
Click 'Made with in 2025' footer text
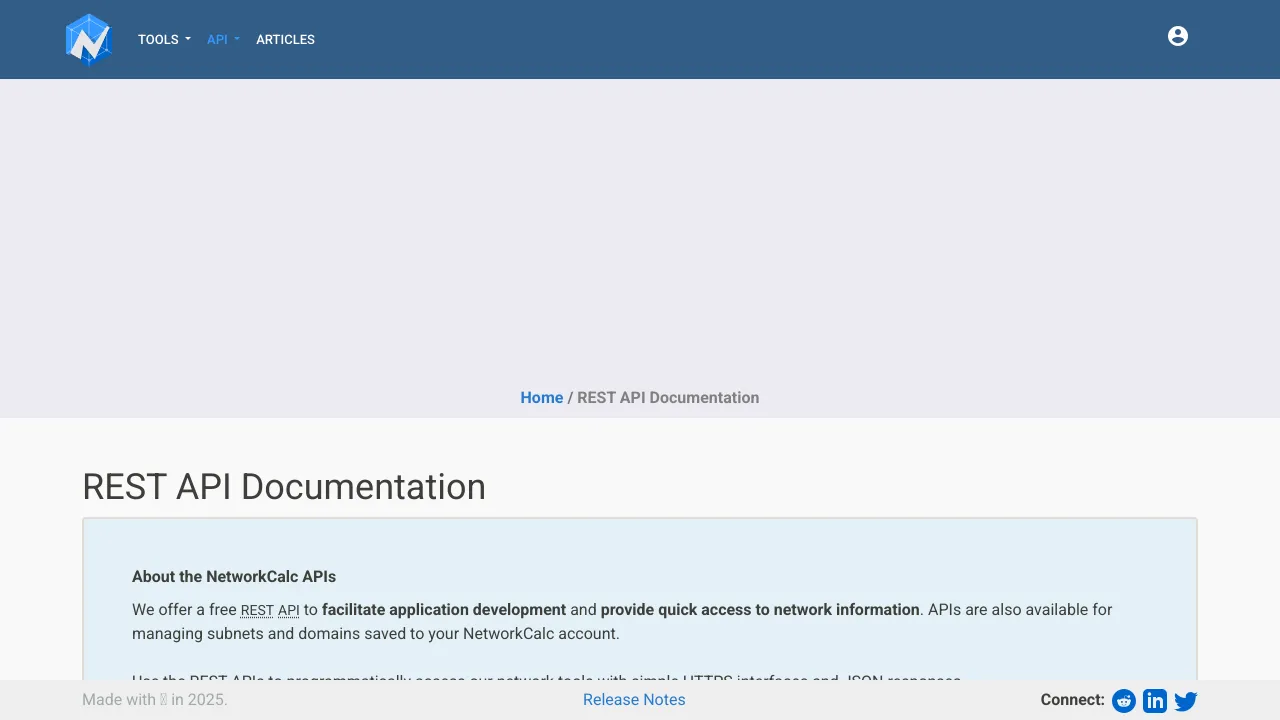[155, 700]
